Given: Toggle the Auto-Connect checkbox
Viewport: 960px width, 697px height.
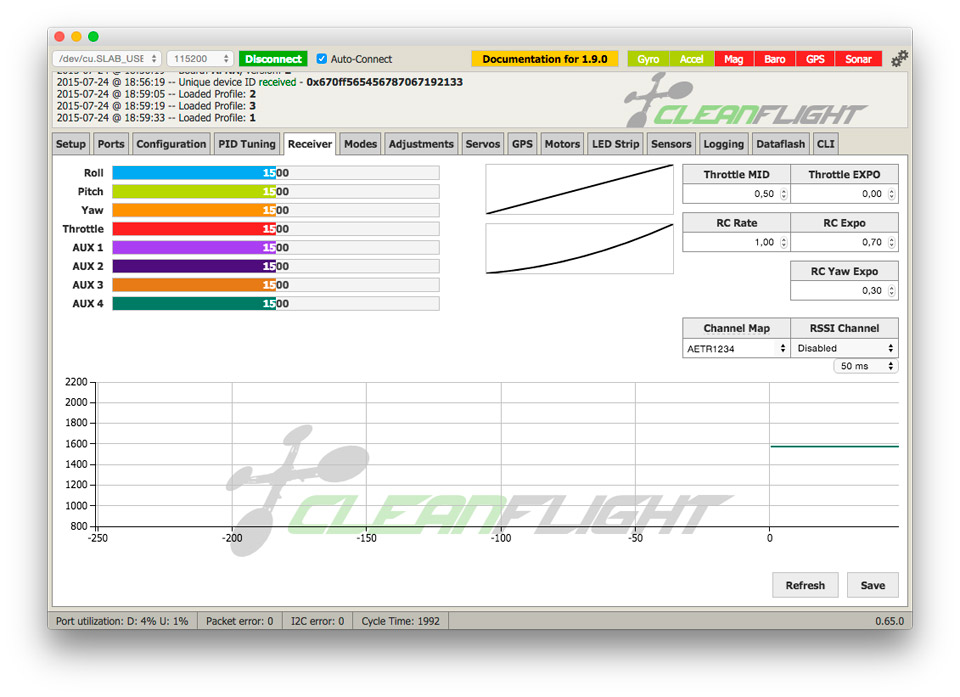Looking at the screenshot, I should point(321,59).
